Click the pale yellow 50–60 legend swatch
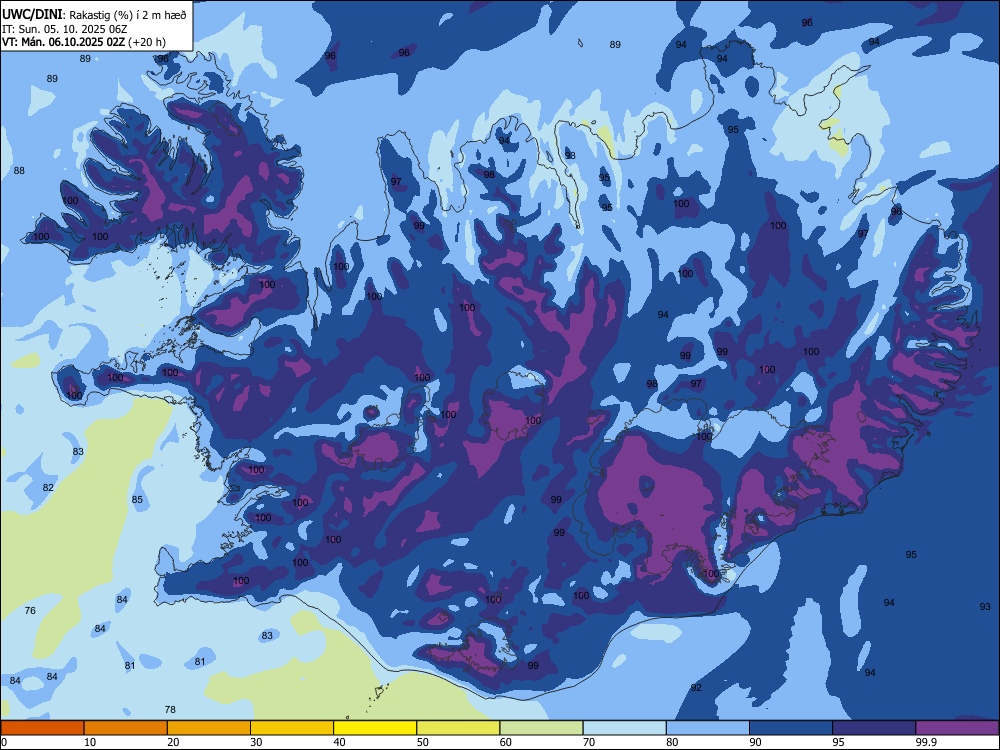 458,728
